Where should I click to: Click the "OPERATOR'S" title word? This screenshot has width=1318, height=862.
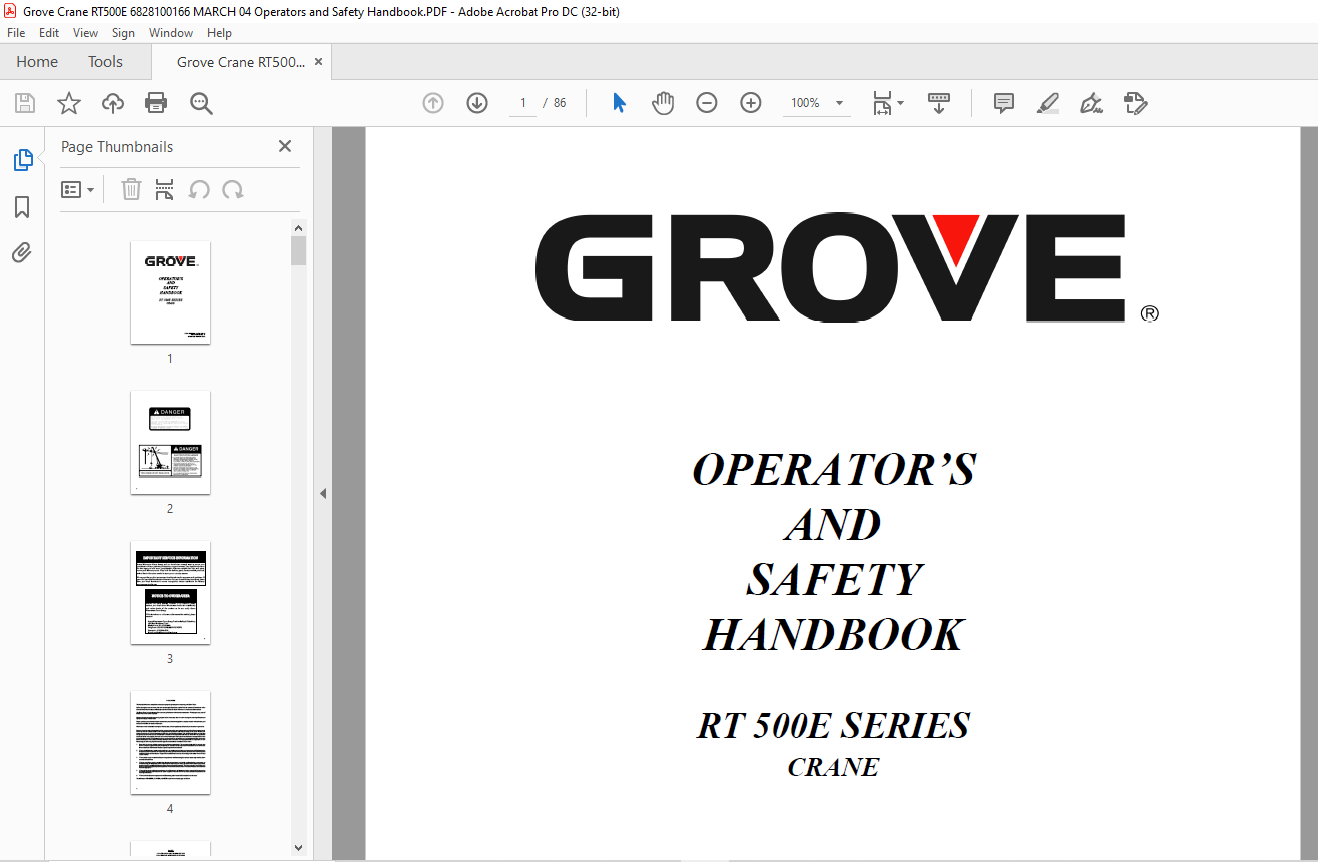pyautogui.click(x=834, y=469)
